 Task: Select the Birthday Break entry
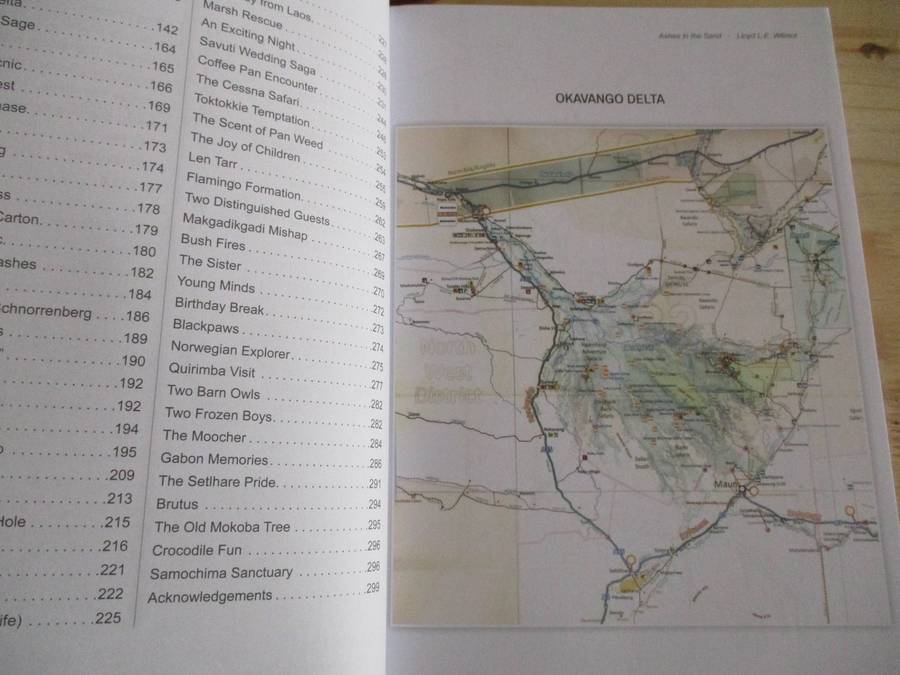[219, 305]
